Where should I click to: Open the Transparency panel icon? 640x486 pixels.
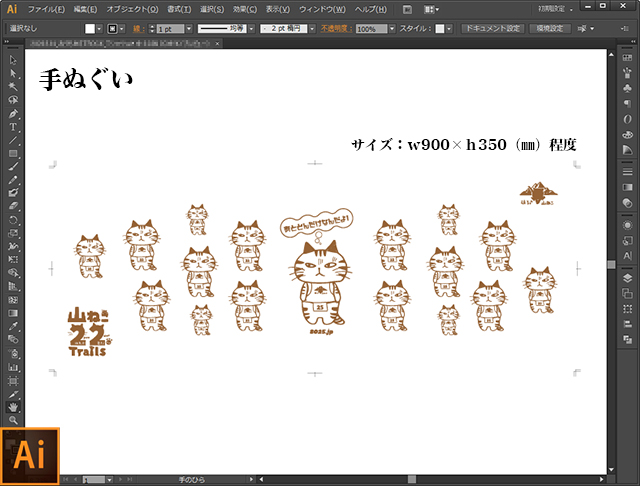627,203
